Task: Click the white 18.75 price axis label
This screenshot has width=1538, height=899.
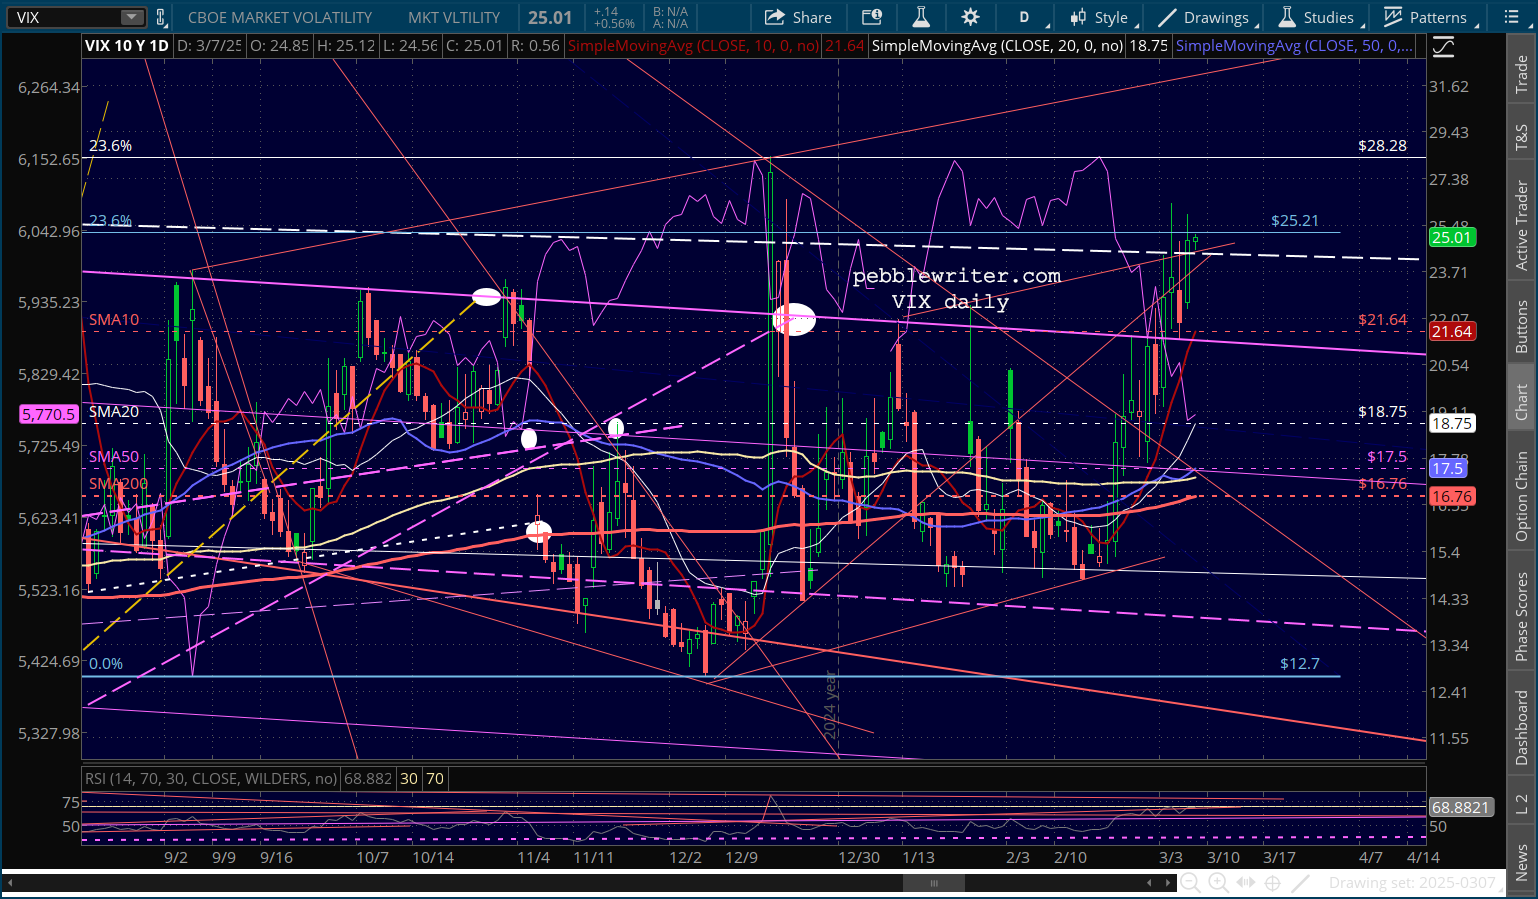Action: click(x=1451, y=424)
